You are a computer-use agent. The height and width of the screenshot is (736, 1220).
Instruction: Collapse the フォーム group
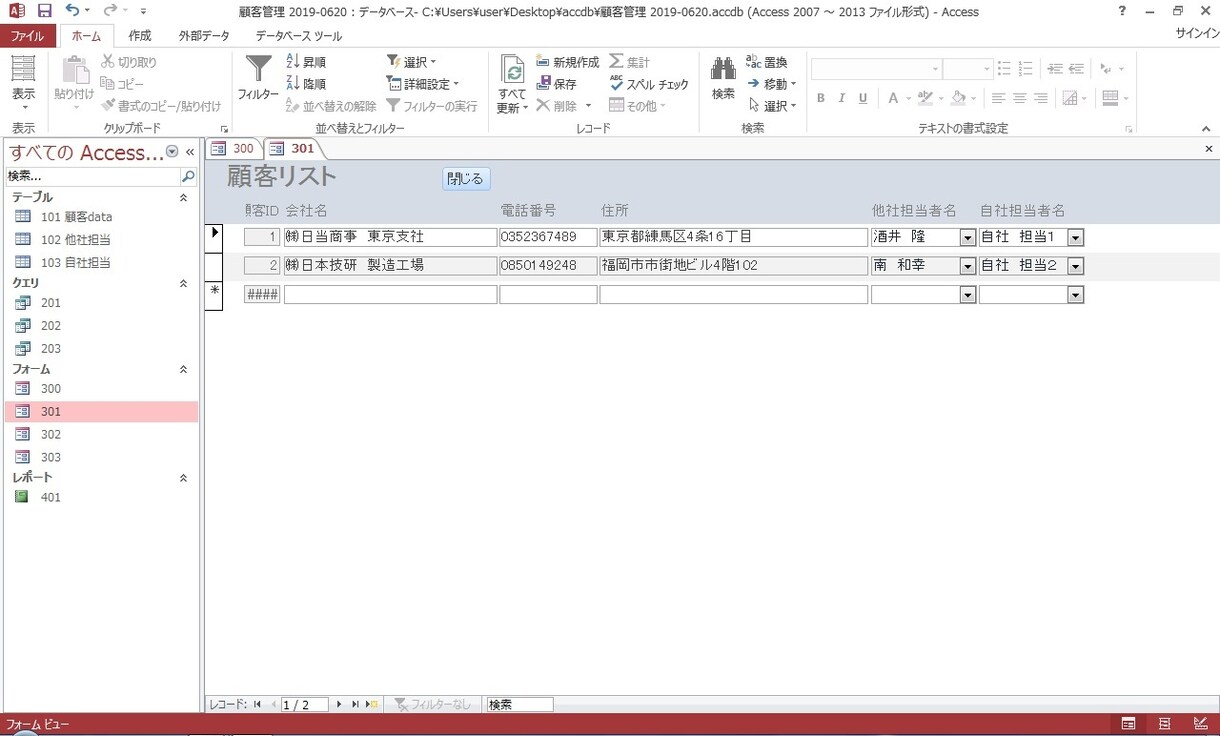pos(183,370)
